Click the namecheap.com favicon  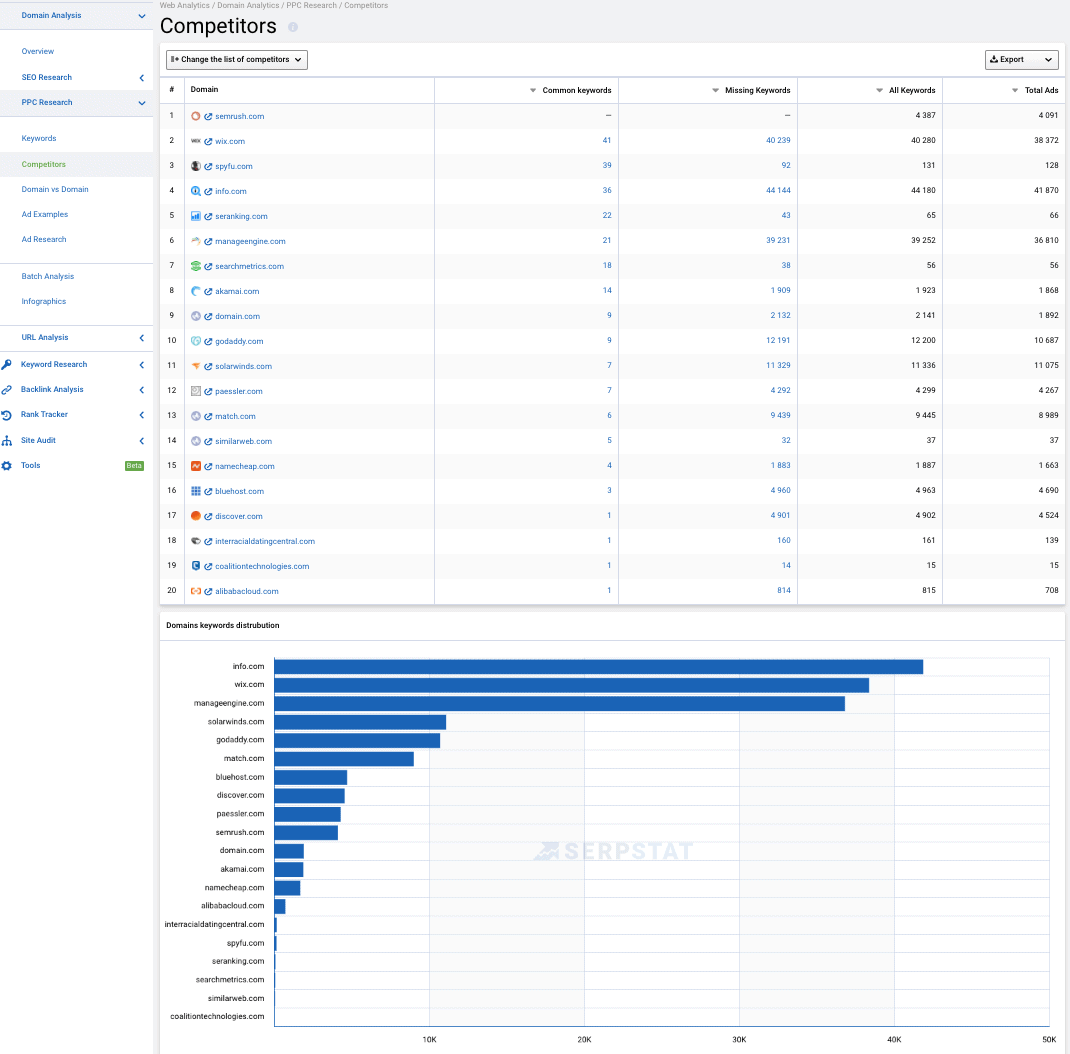[x=196, y=466]
